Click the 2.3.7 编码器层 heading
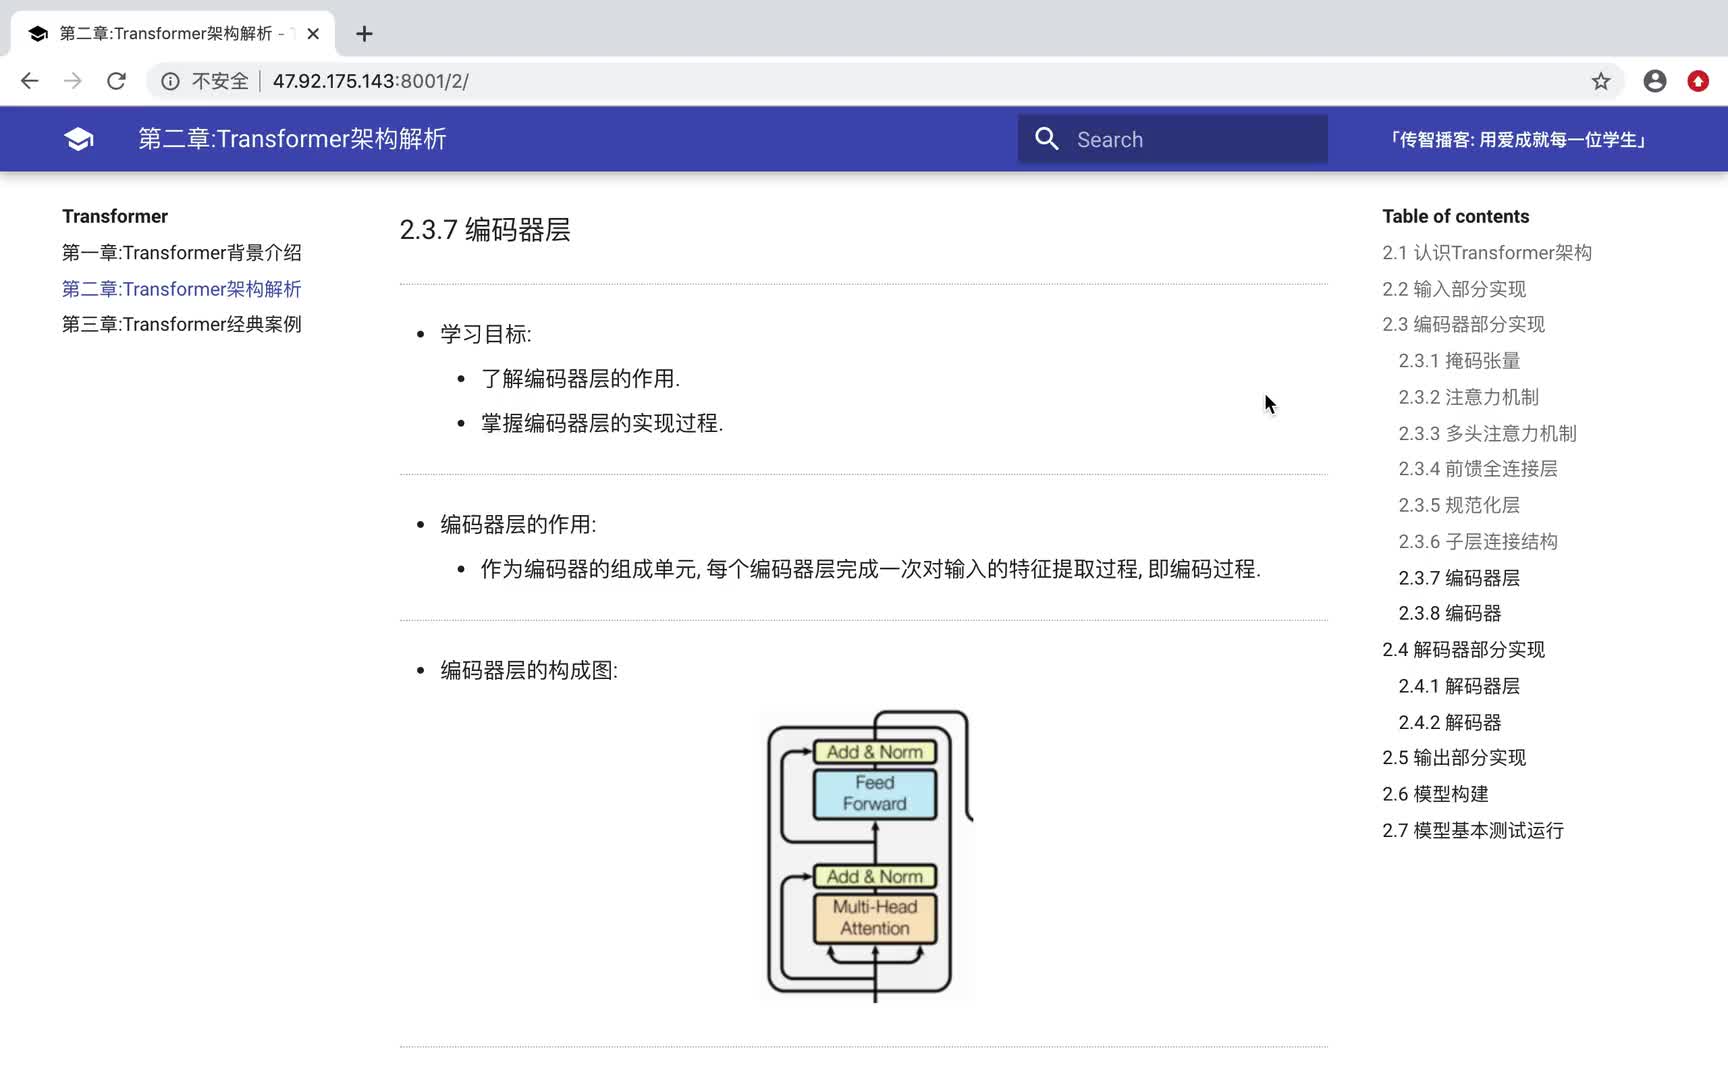The height and width of the screenshot is (1080, 1728). (485, 230)
